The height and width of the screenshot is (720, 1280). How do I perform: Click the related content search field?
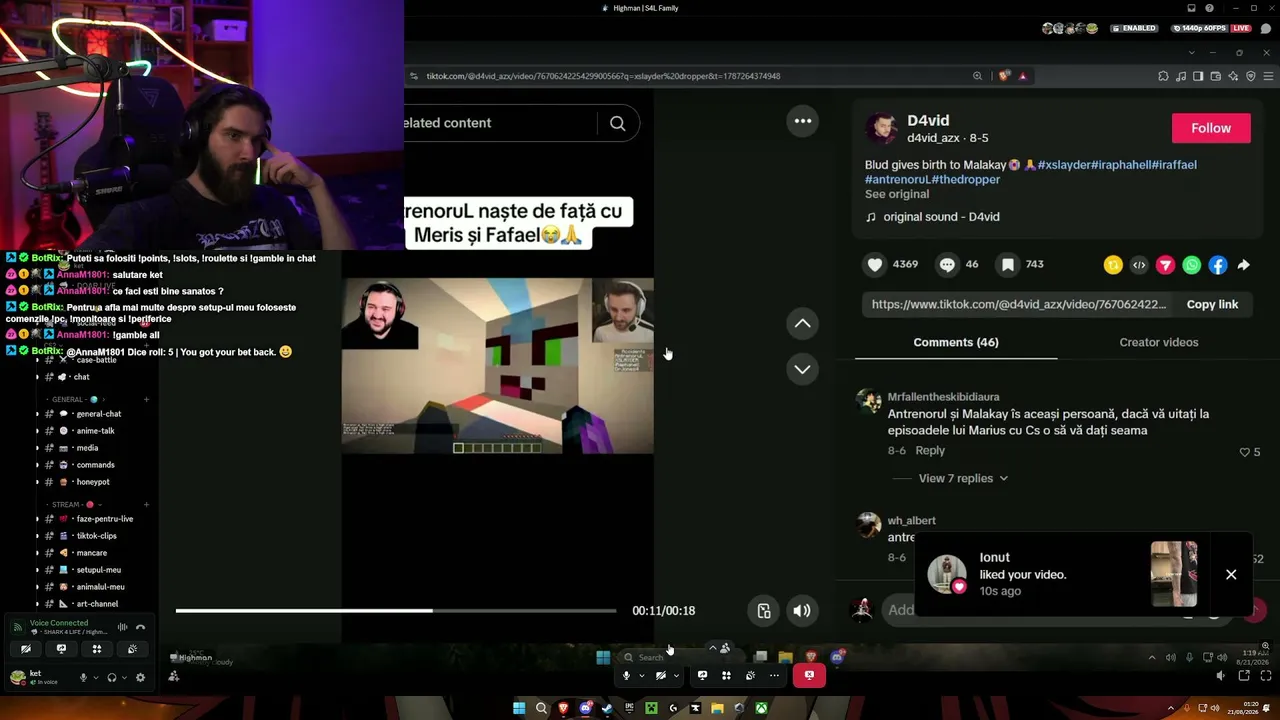500,123
